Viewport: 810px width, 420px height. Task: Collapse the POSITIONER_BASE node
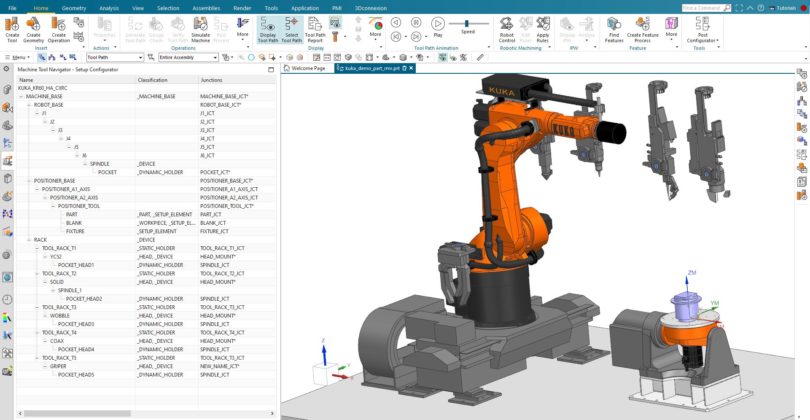[x=29, y=181]
